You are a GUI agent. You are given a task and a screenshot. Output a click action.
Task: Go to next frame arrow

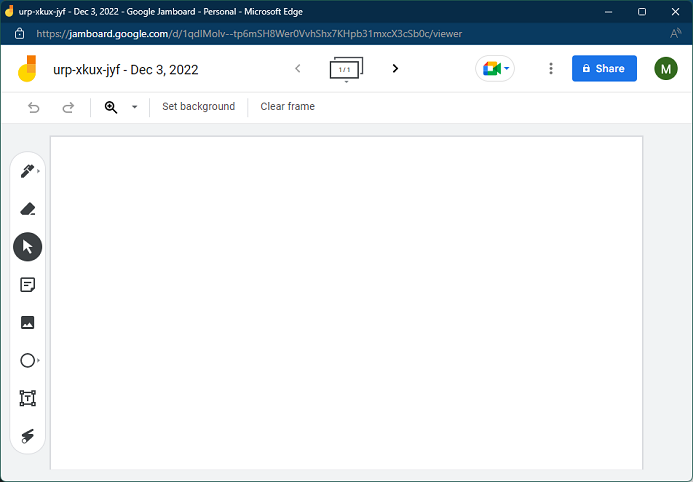[x=395, y=68]
